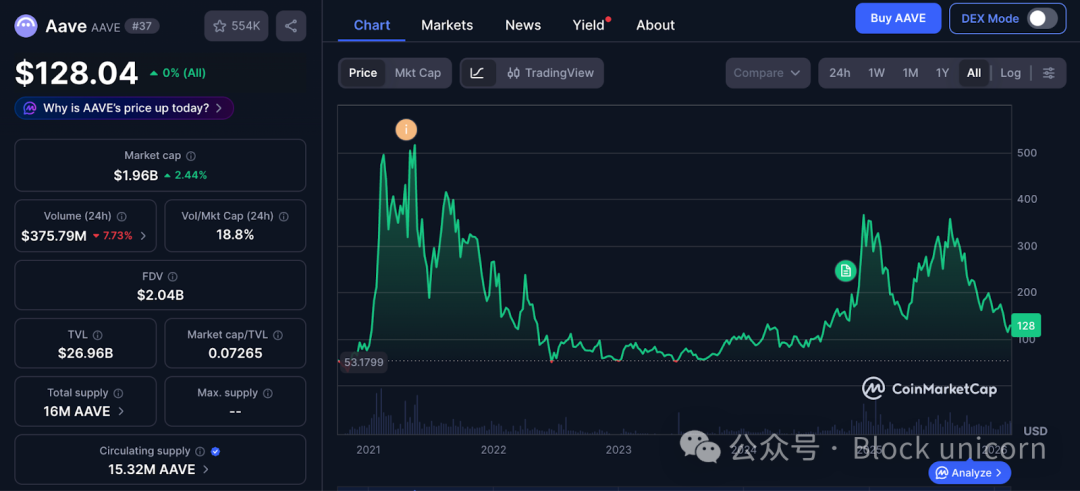Click the TVL info icon
This screenshot has width=1080, height=491.
98,335
